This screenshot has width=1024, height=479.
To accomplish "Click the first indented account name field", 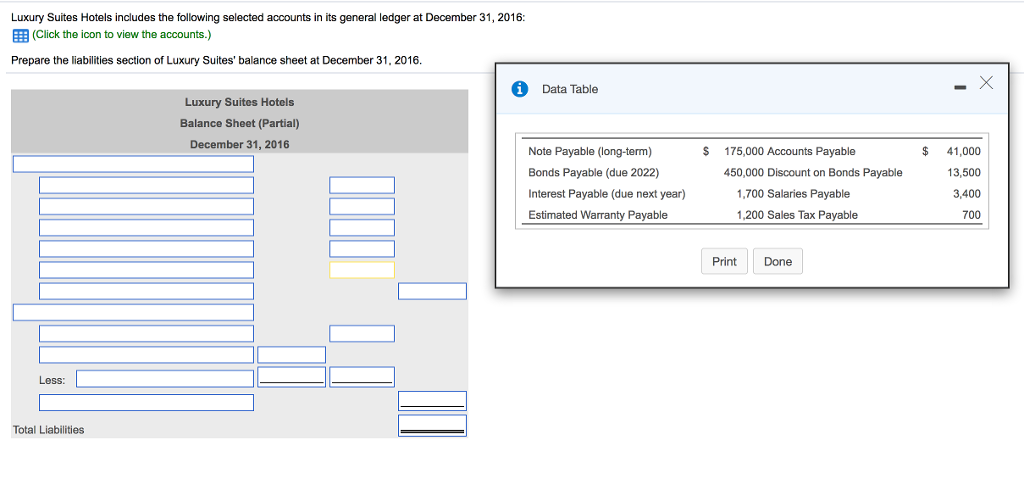I will pos(146,185).
